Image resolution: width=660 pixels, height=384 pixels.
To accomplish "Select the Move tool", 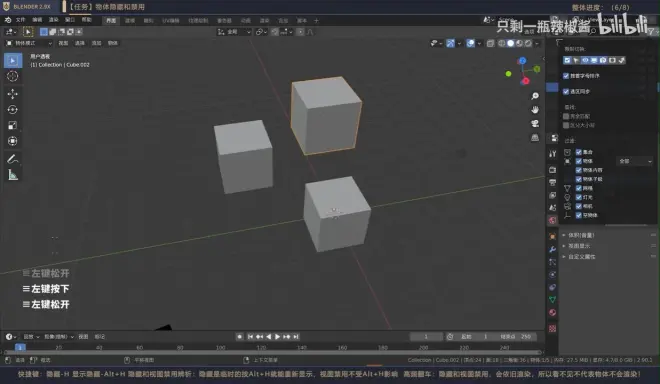I will point(13,93).
